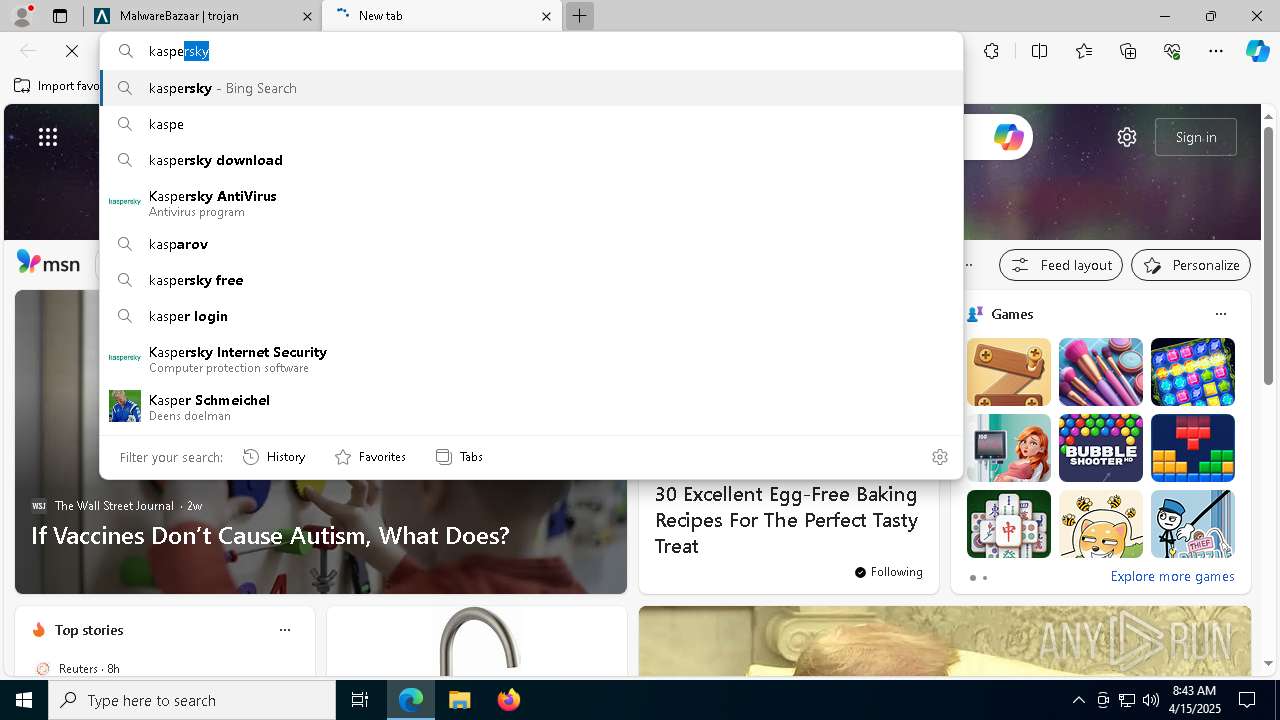Open the Games card more options
Image resolution: width=1280 pixels, height=720 pixels.
coord(1220,314)
